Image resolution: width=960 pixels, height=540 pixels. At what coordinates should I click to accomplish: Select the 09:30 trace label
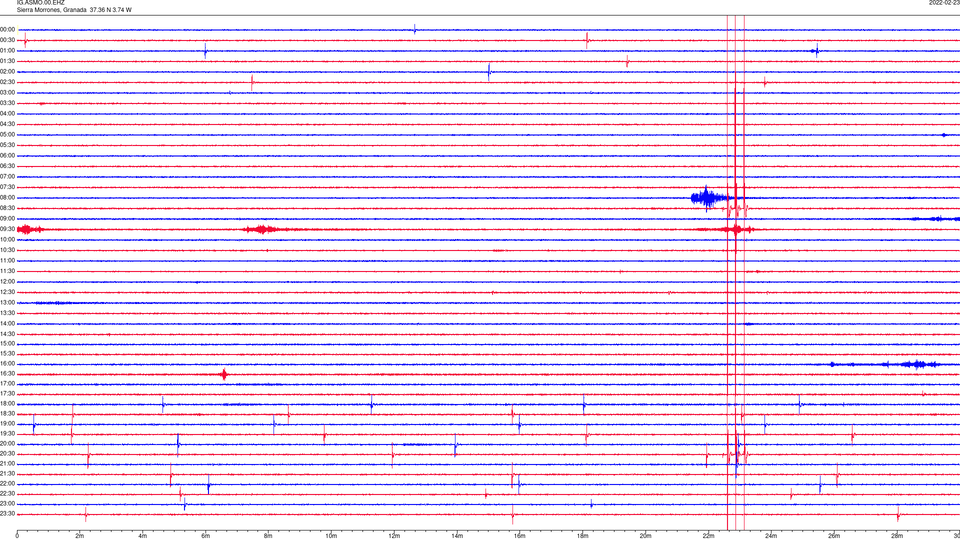click(7, 229)
